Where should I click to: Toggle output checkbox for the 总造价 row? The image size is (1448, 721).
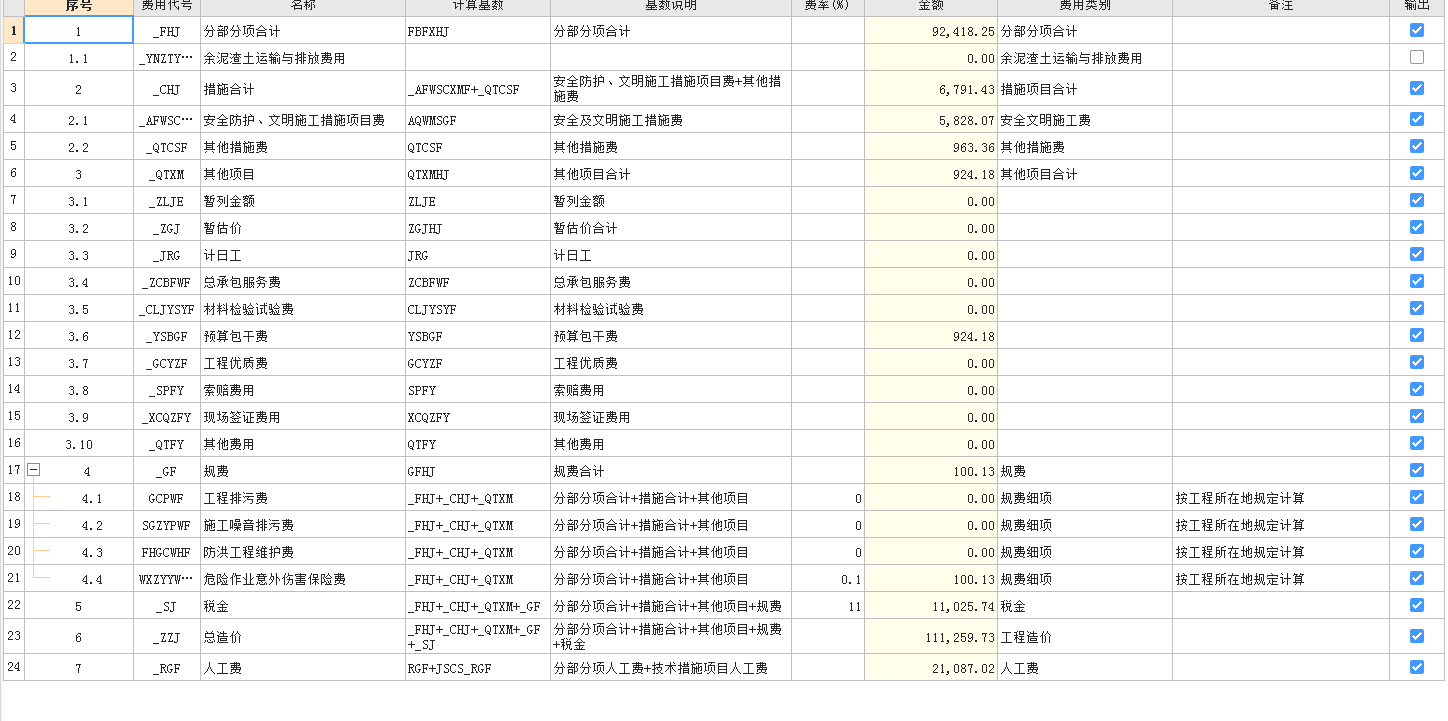(x=1416, y=636)
